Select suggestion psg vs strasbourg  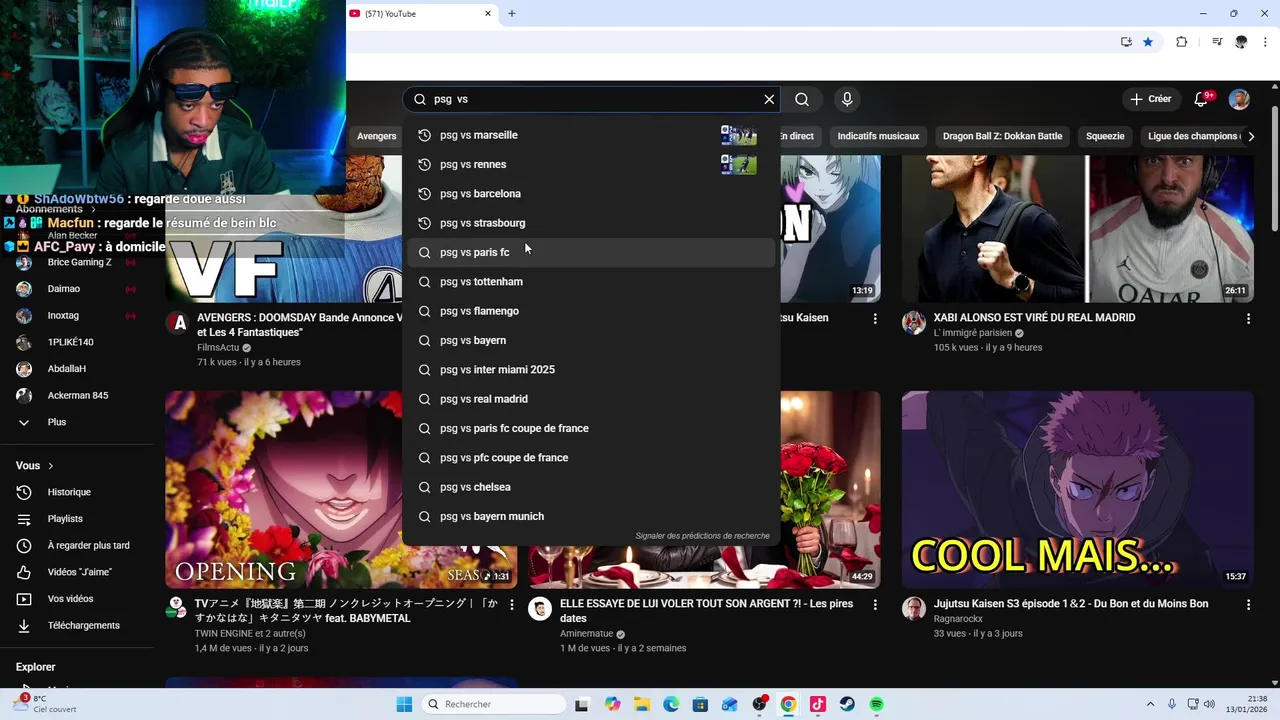(x=590, y=223)
